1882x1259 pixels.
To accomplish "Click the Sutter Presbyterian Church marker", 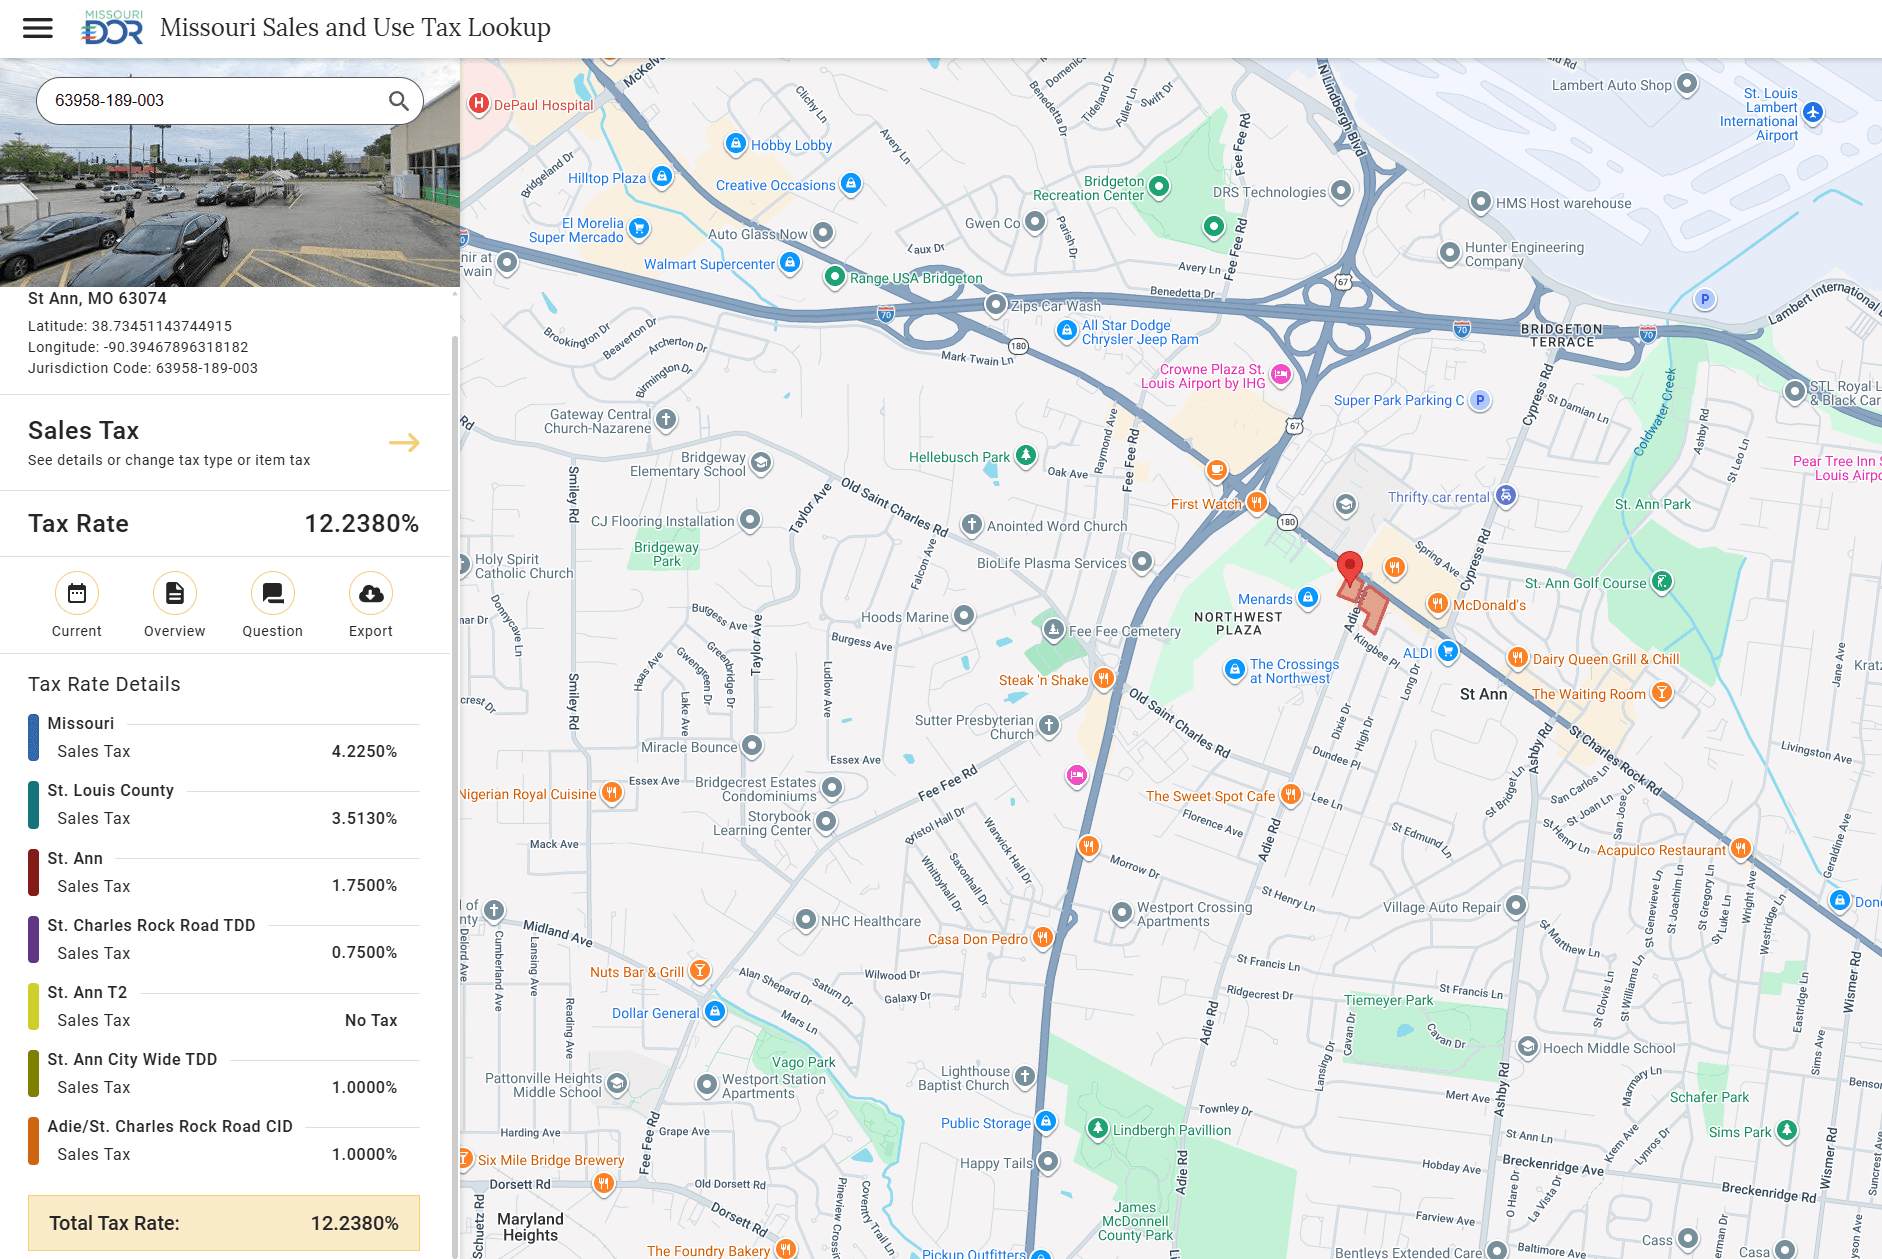I will coord(1049,725).
